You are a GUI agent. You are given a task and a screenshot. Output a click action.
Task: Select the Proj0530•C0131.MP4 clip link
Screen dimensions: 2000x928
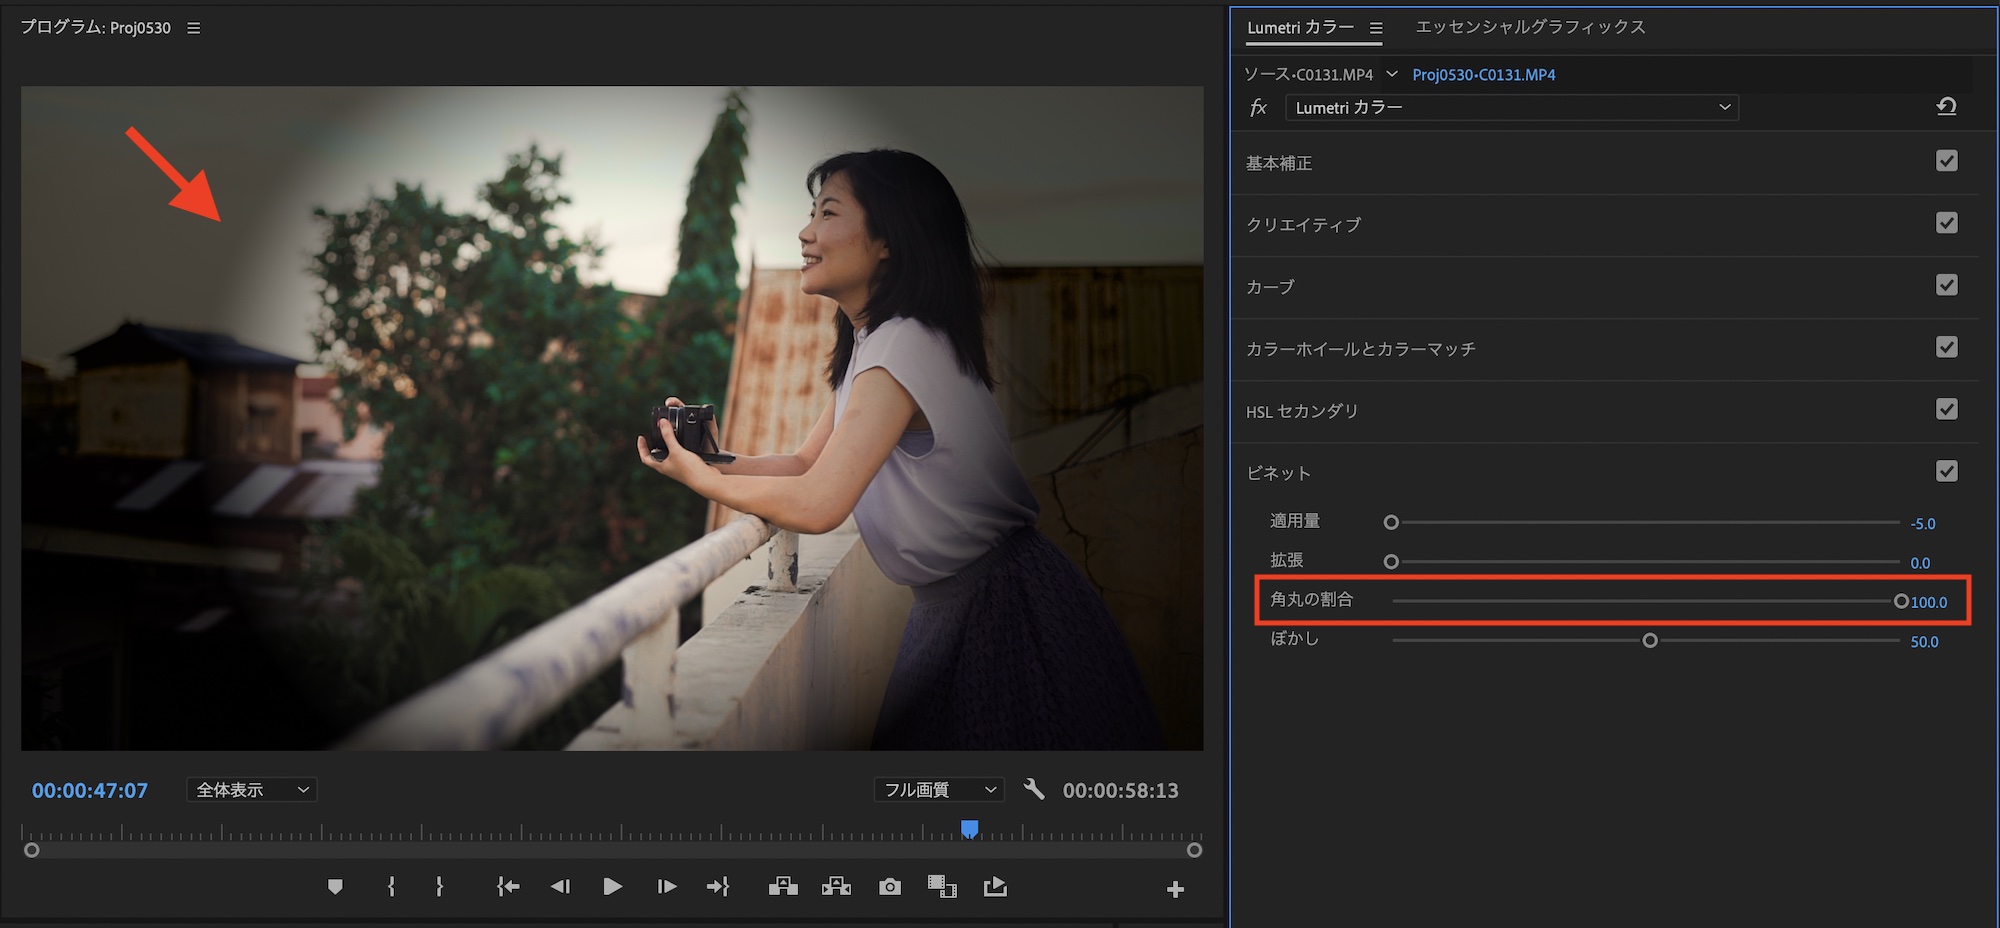point(1483,75)
